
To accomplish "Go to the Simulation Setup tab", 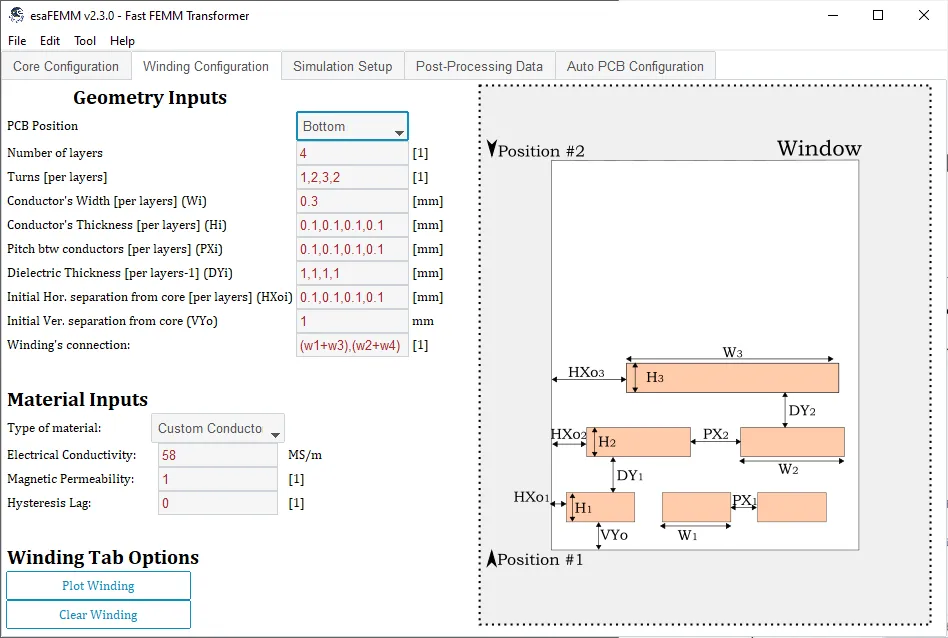I will point(343,67).
